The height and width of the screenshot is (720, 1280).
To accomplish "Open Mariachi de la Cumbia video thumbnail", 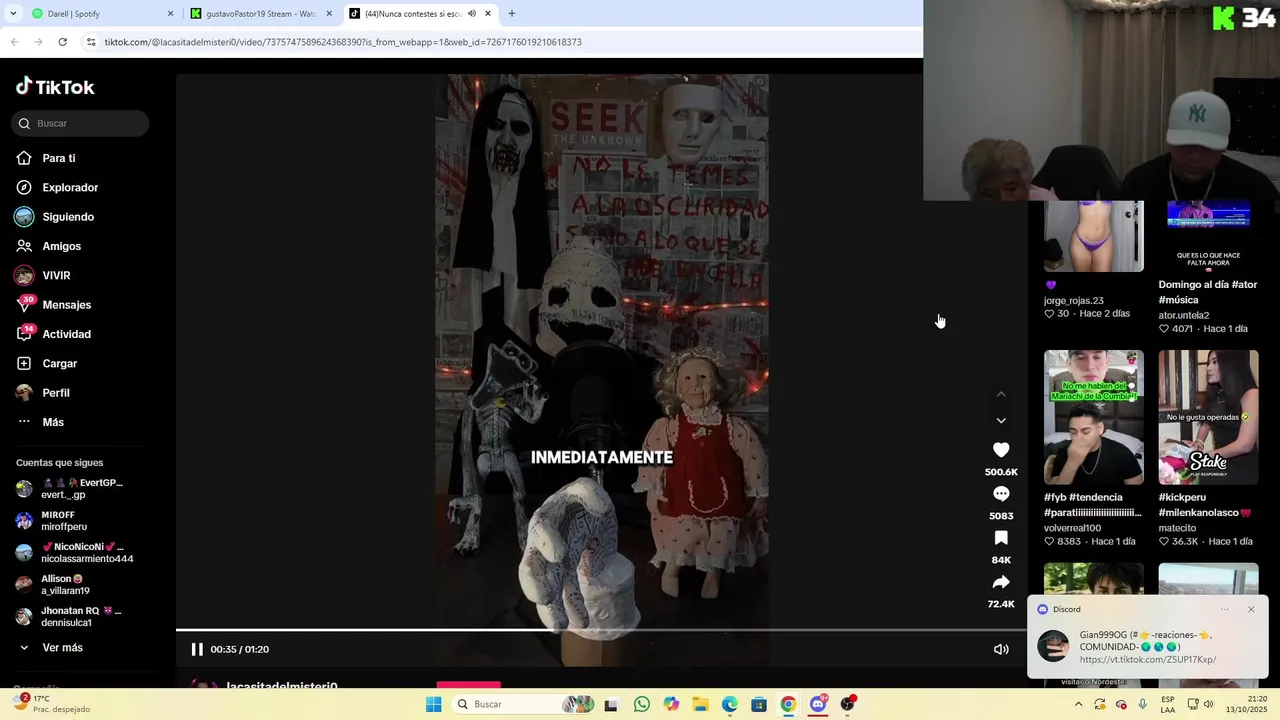I will point(1094,417).
